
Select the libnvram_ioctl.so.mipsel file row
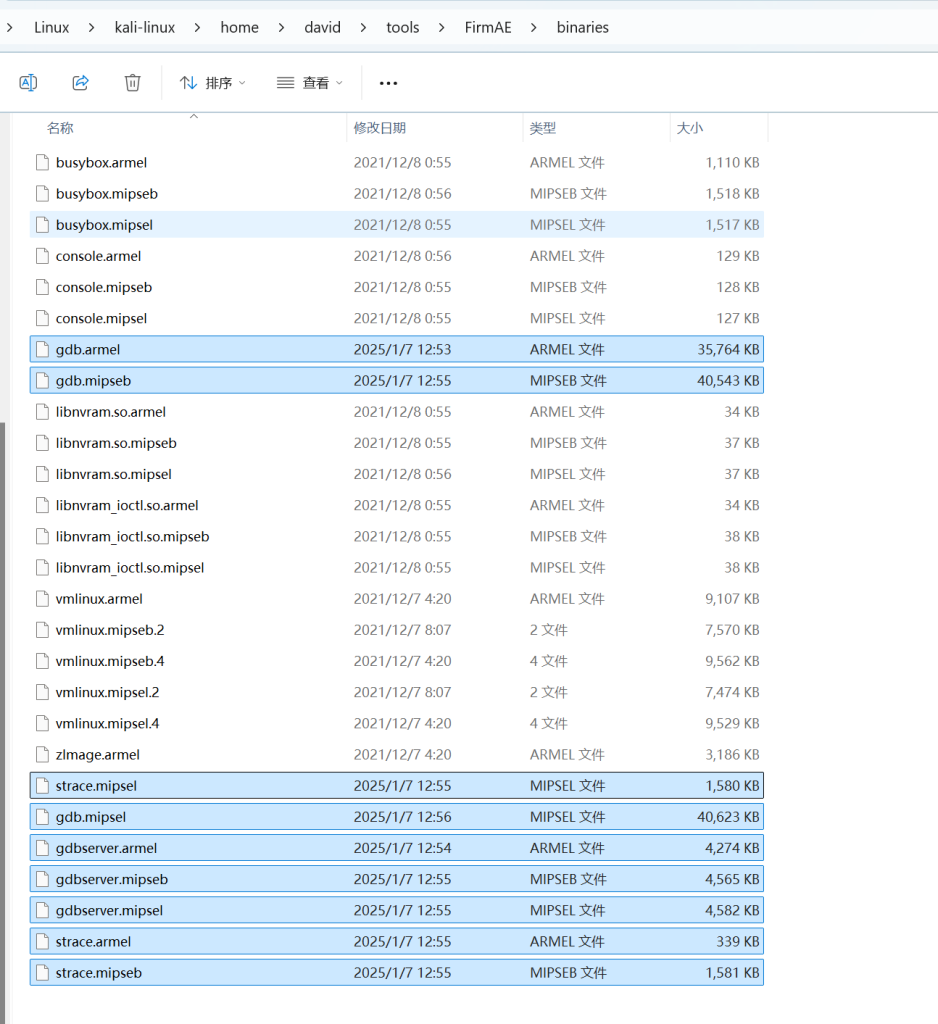point(130,568)
